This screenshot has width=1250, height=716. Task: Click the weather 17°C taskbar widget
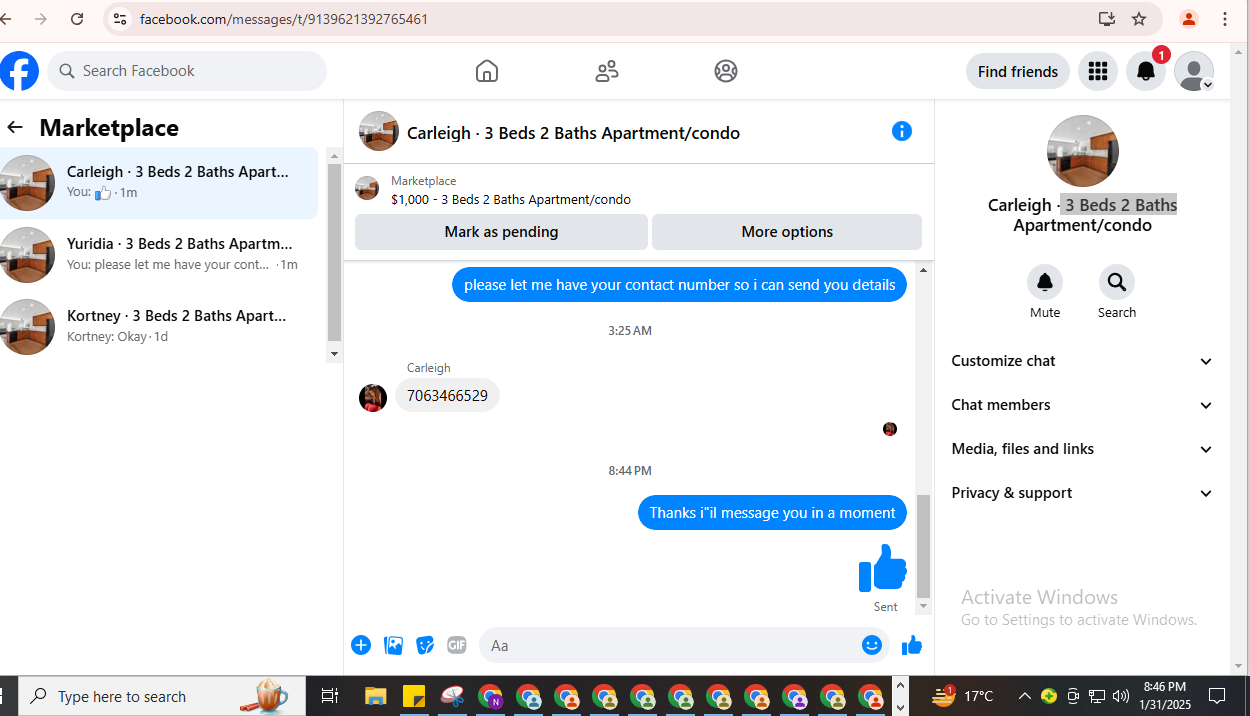(x=963, y=696)
